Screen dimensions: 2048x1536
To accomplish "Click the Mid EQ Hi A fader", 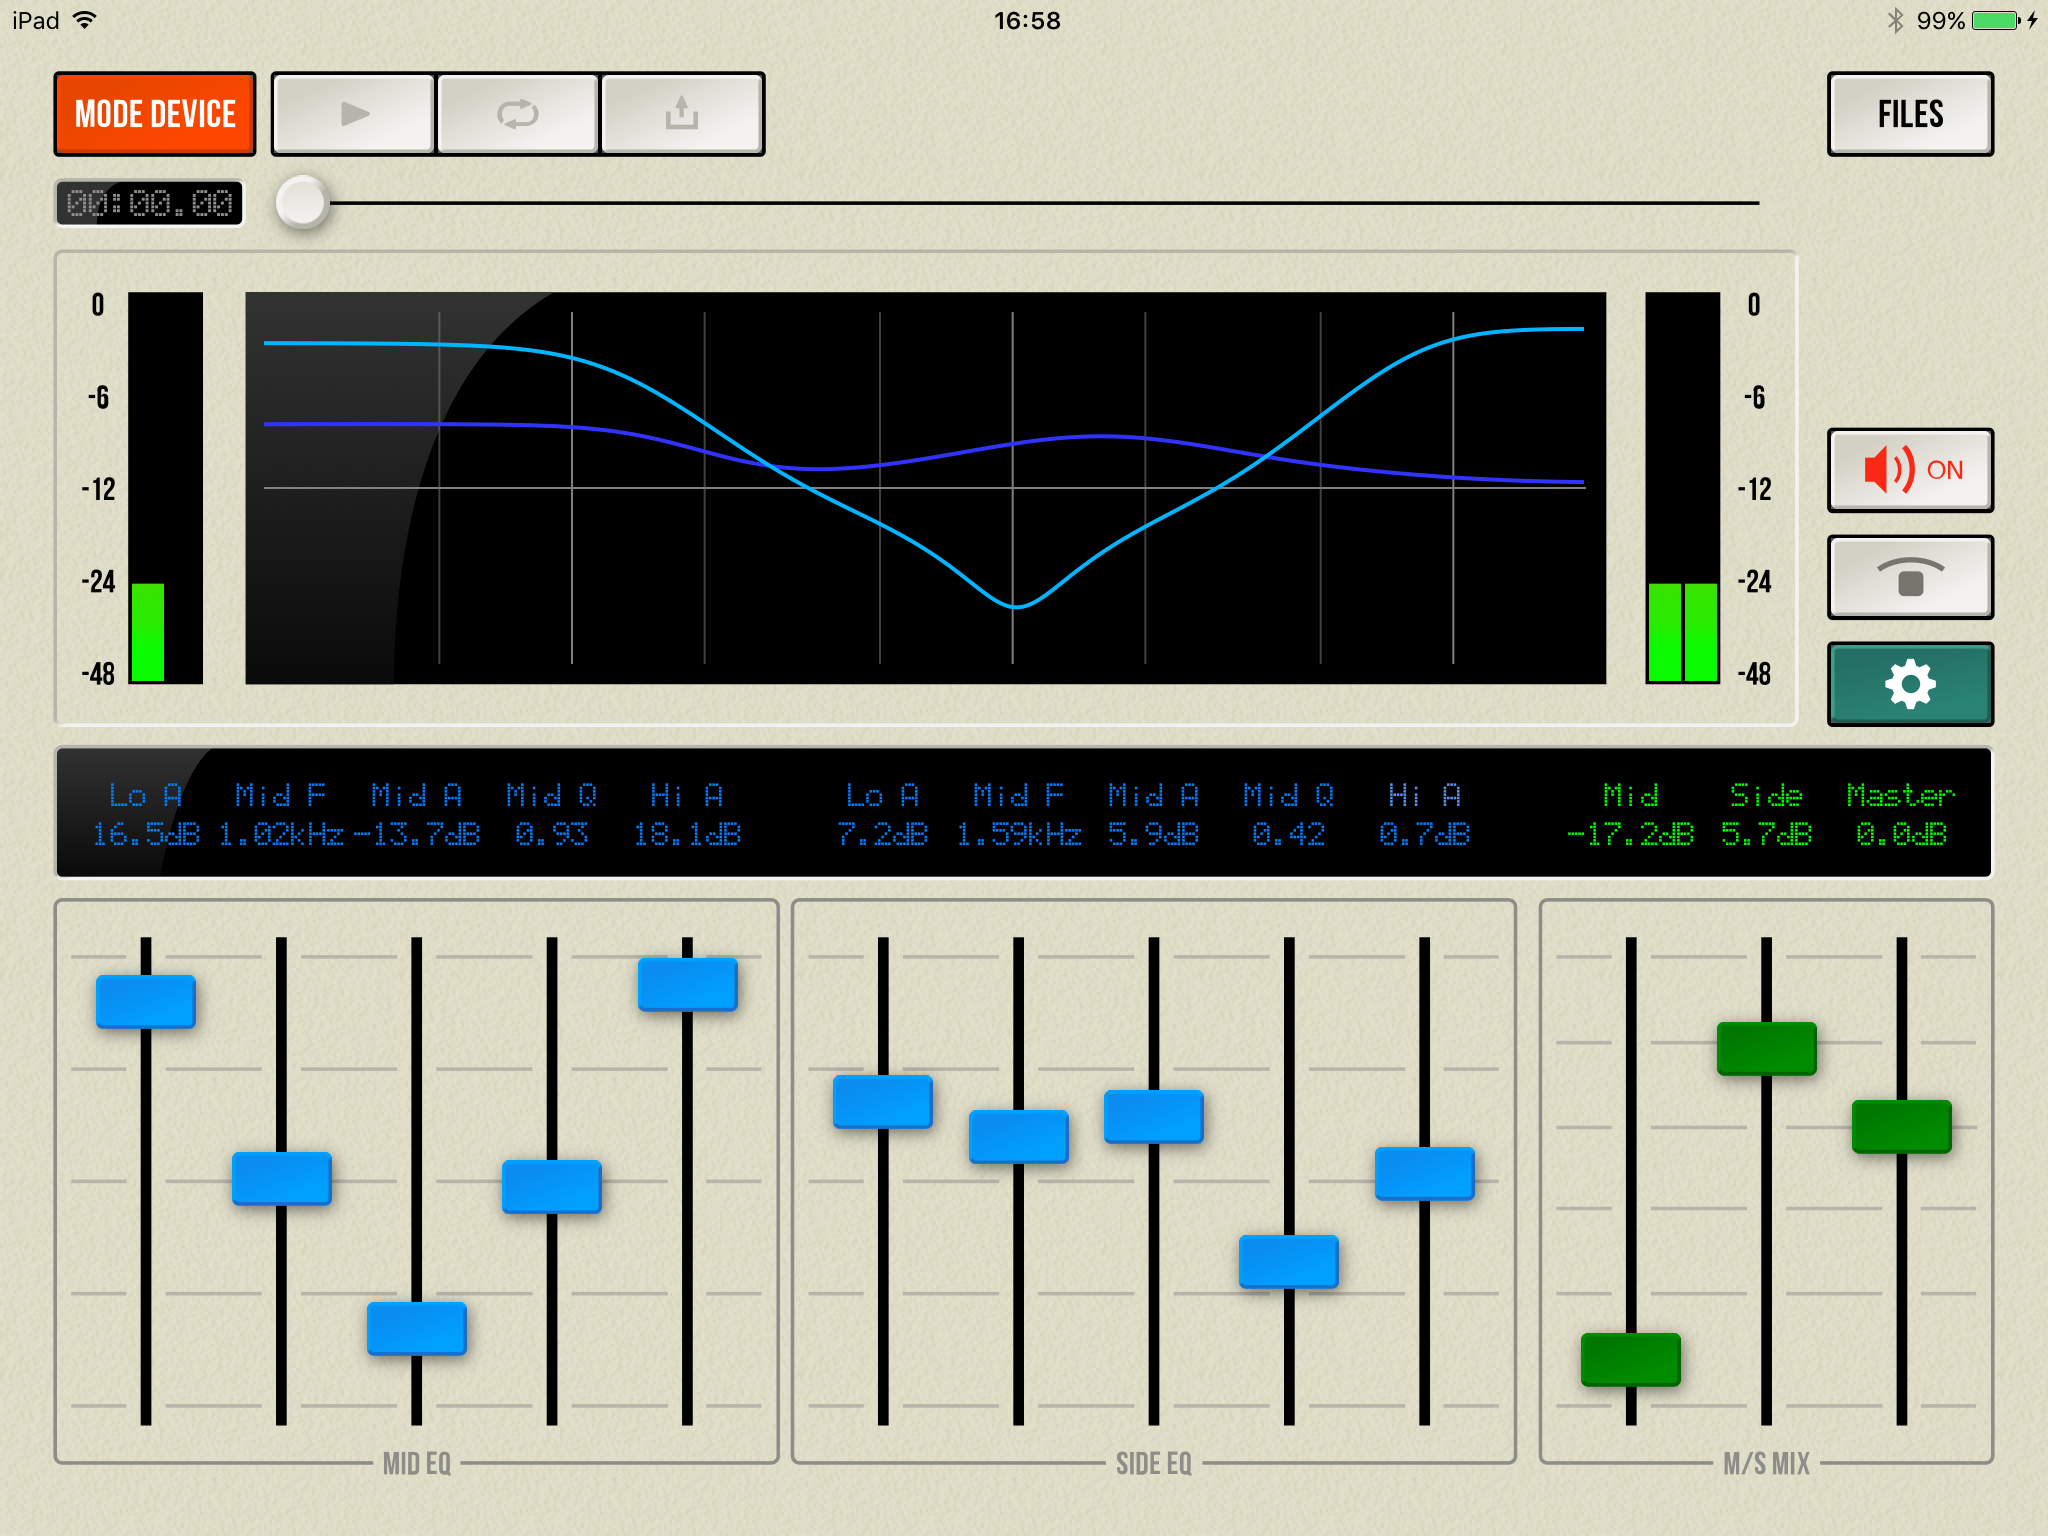I will pyautogui.click(x=688, y=984).
